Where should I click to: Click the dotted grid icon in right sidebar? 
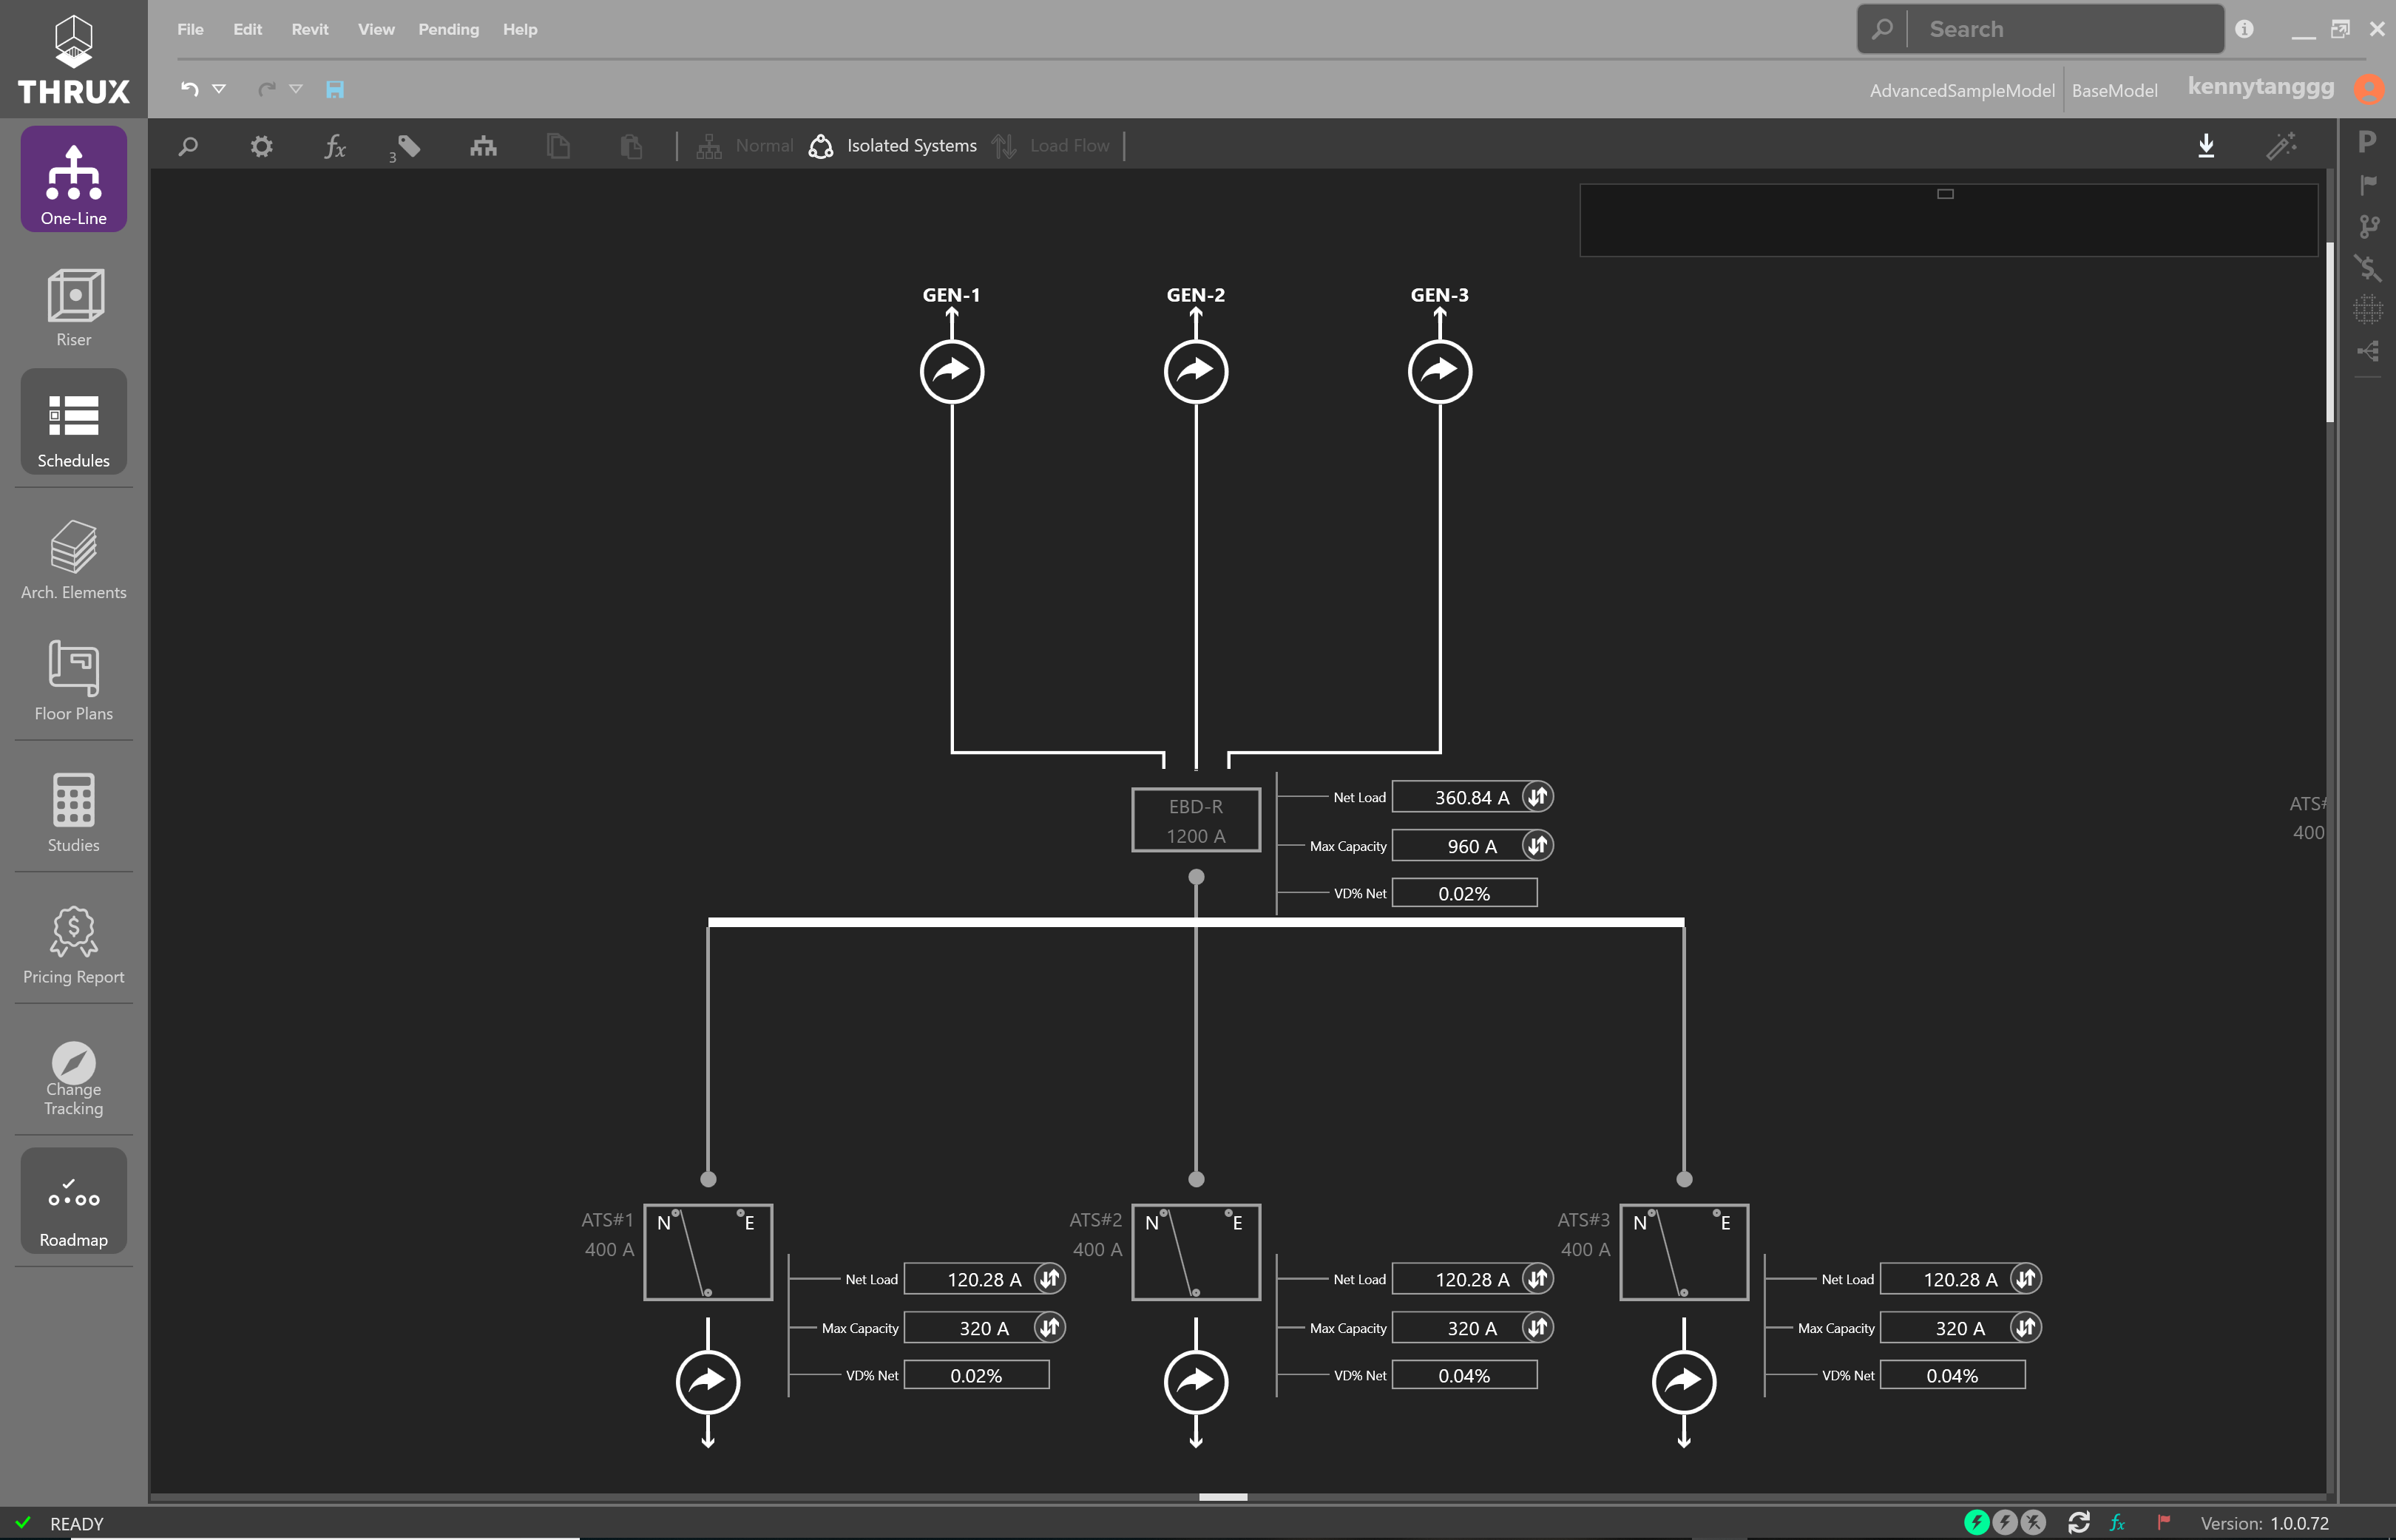(2368, 309)
